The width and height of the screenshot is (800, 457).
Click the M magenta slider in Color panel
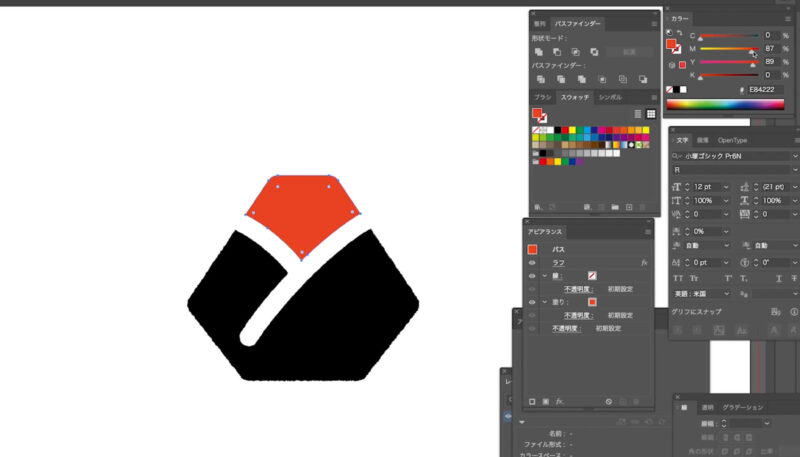[x=729, y=49]
